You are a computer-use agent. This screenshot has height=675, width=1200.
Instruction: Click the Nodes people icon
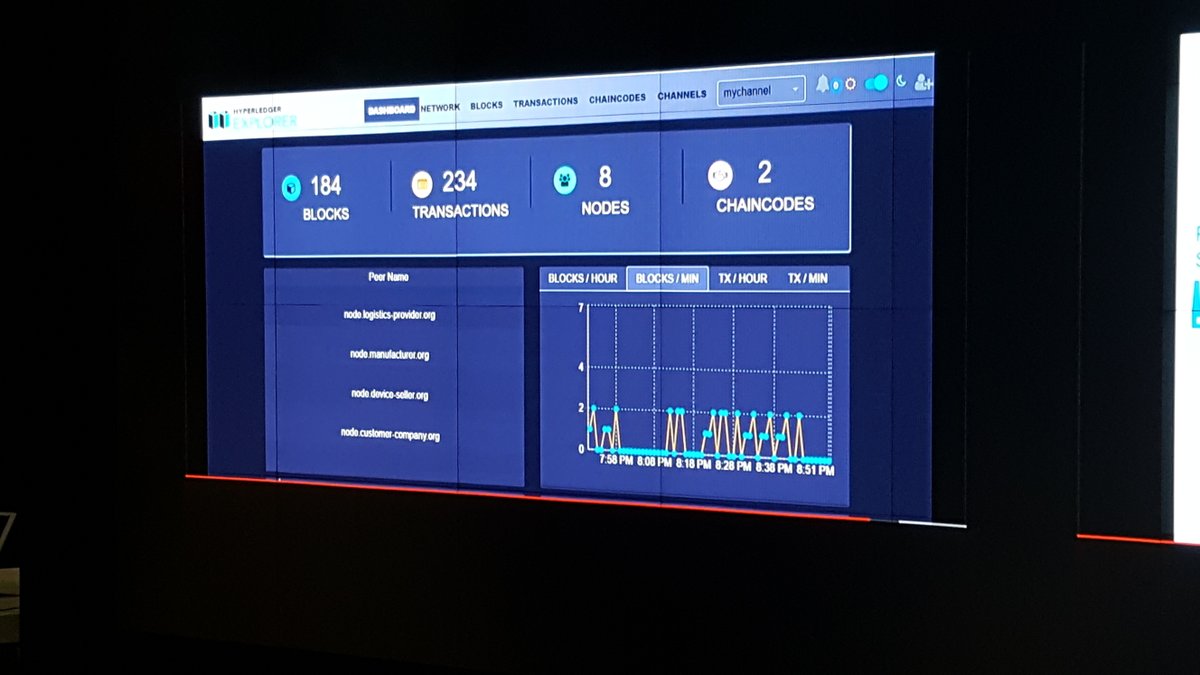pos(565,180)
